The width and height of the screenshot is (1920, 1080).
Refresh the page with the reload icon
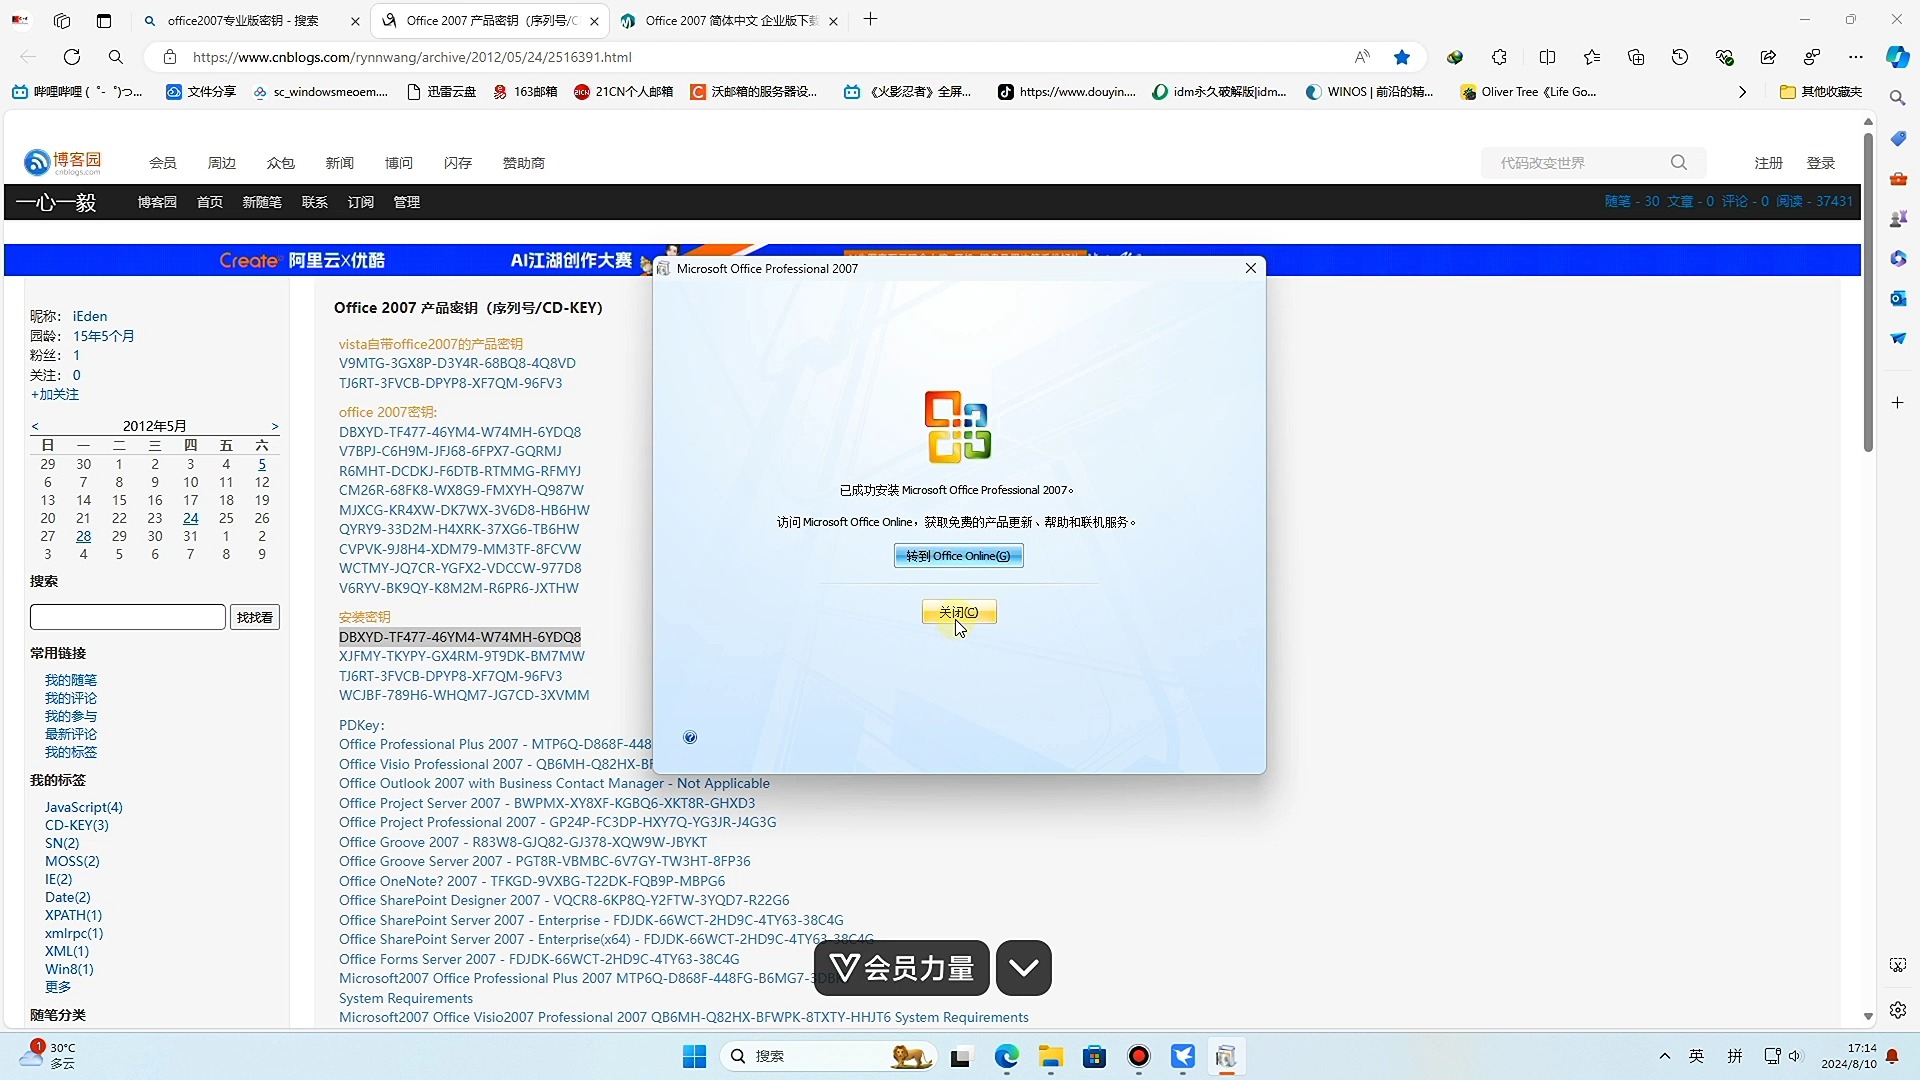click(x=71, y=57)
